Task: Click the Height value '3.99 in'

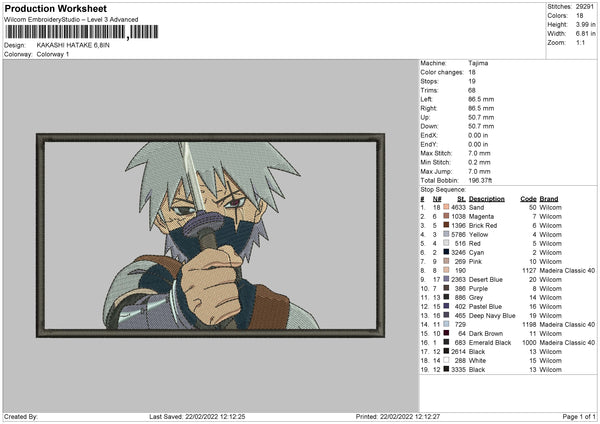Action: (x=585, y=24)
